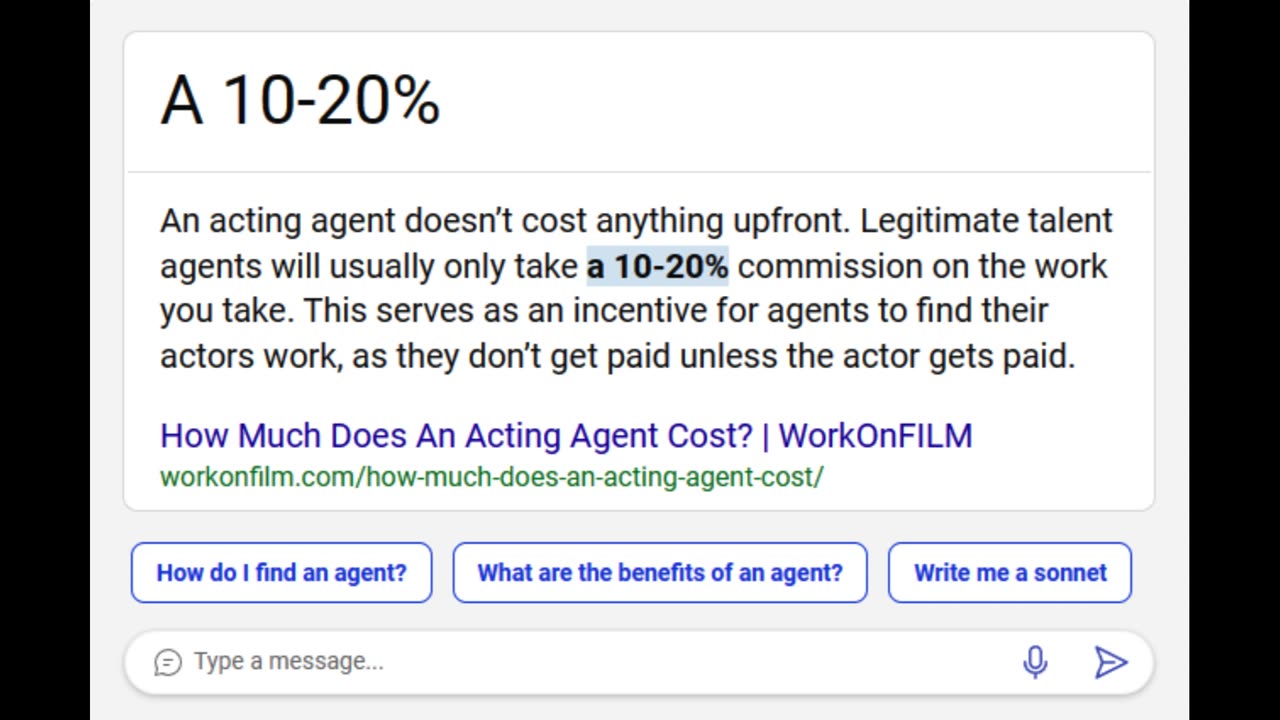The height and width of the screenshot is (720, 1280).
Task: Open the 'How Much Does An Acting Agent Cost?' link
Action: (566, 436)
